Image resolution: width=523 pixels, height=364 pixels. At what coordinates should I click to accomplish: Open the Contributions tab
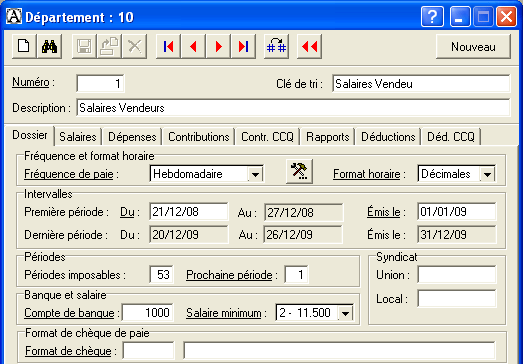[x=198, y=137]
